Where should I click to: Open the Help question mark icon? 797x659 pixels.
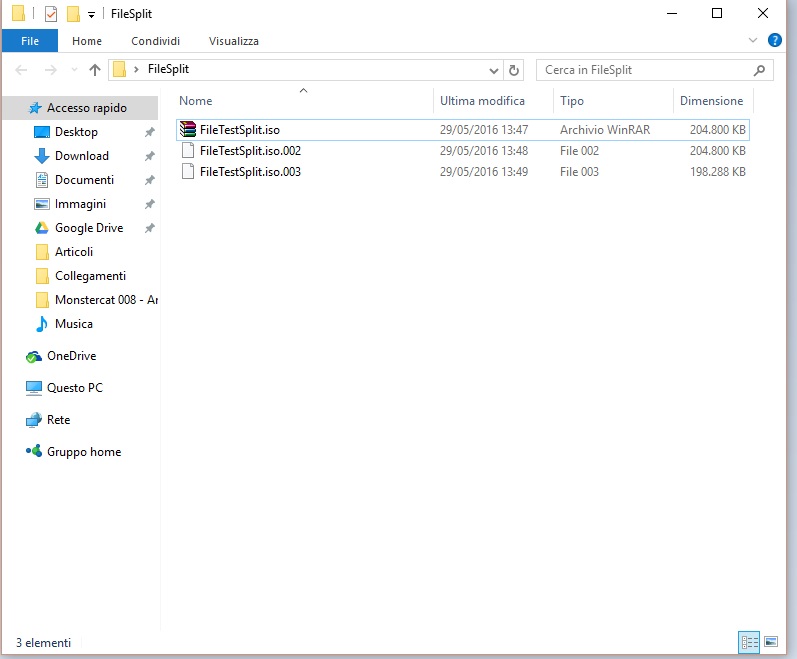pyautogui.click(x=774, y=41)
